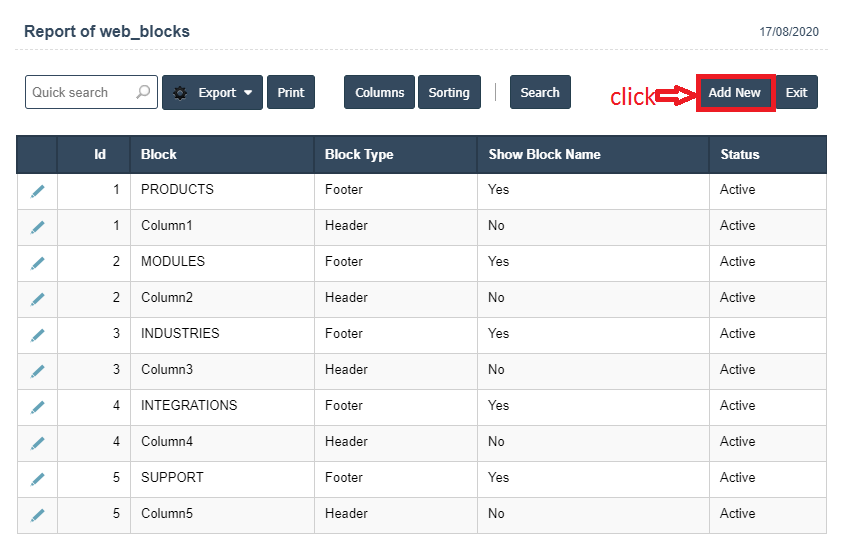This screenshot has height=534, width=845.
Task: Click the pencil edit icon for PRODUCTS row
Action: click(38, 191)
